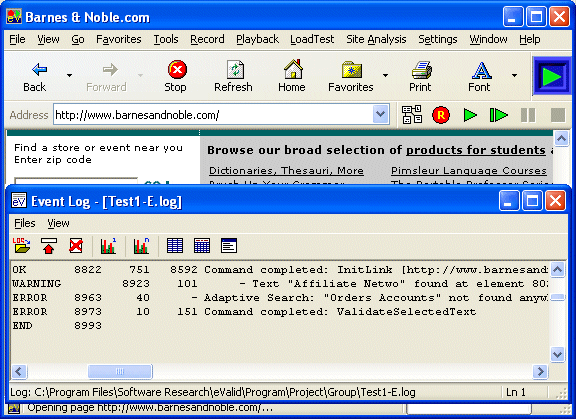576x419 pixels.
Task: Expand the Favorites toolbar dropdown arrow
Action: point(385,76)
